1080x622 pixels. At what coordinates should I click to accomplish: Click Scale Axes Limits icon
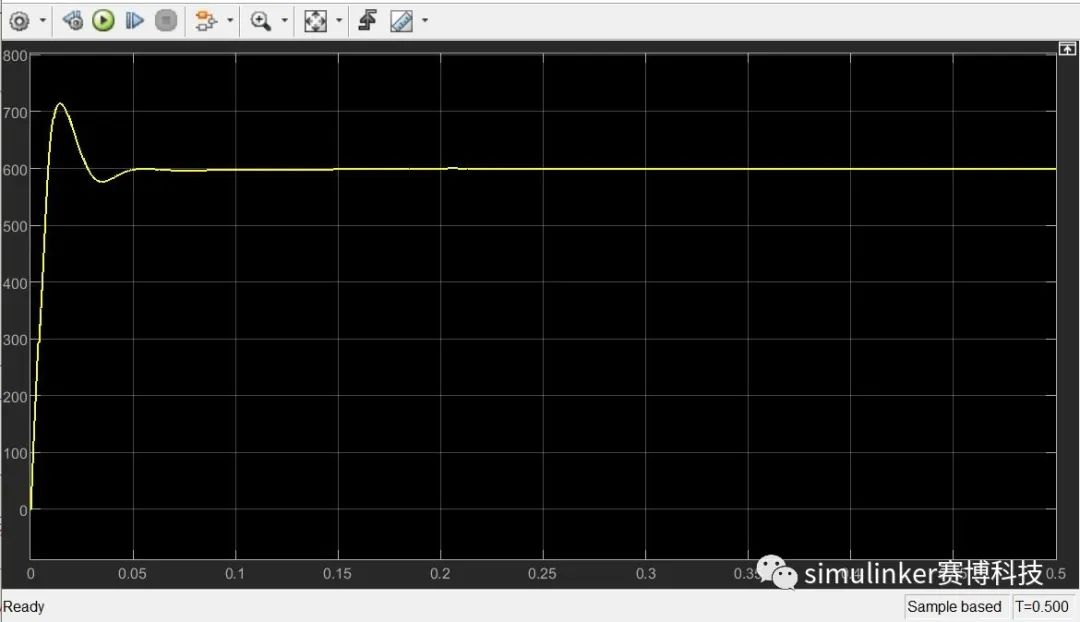[x=315, y=21]
